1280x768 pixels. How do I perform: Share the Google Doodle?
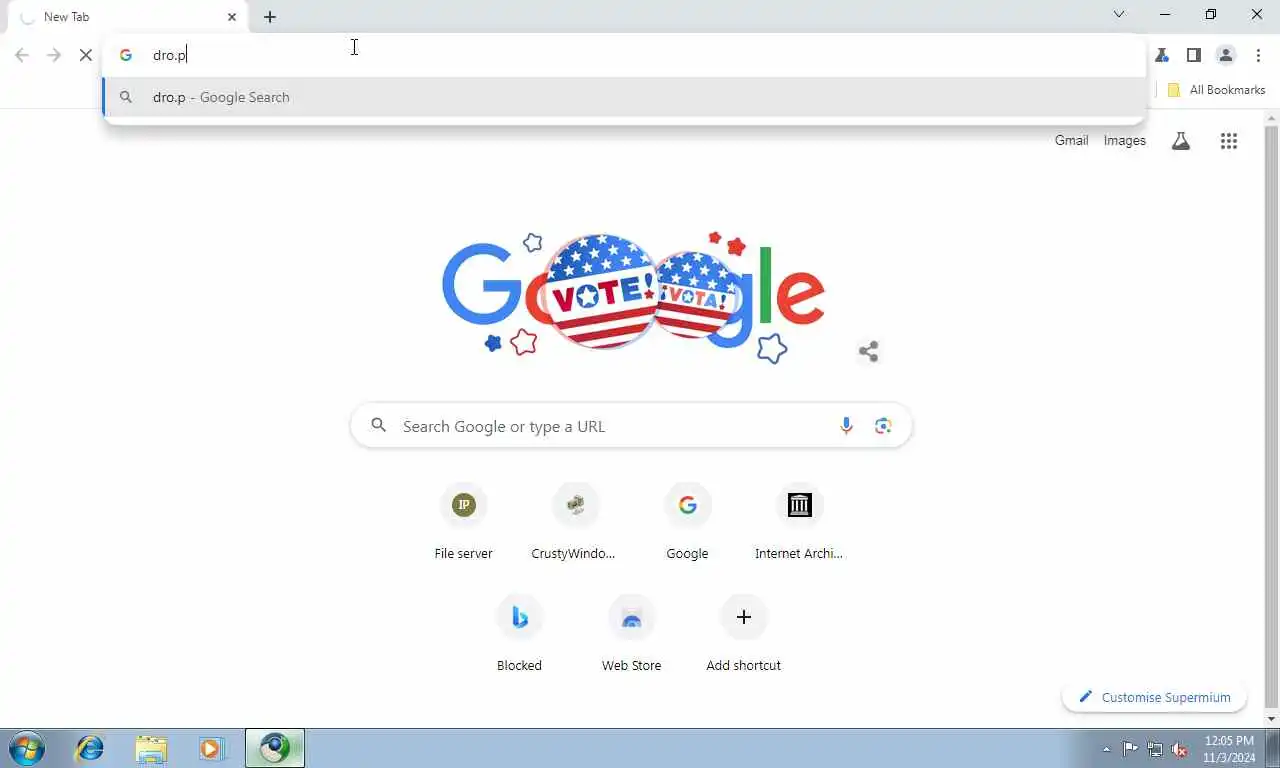click(868, 351)
